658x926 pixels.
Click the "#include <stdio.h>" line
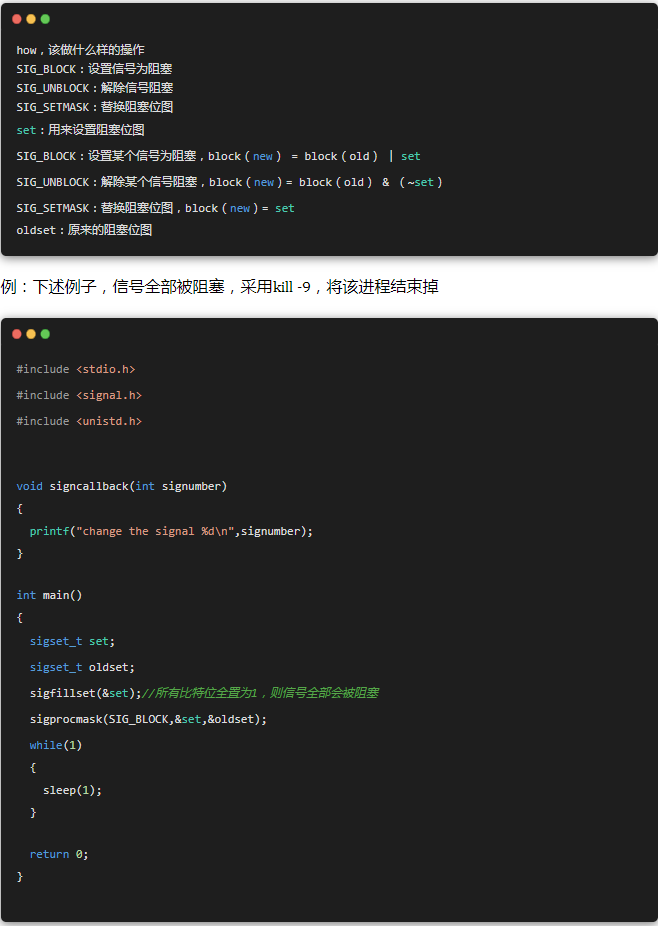click(x=75, y=369)
